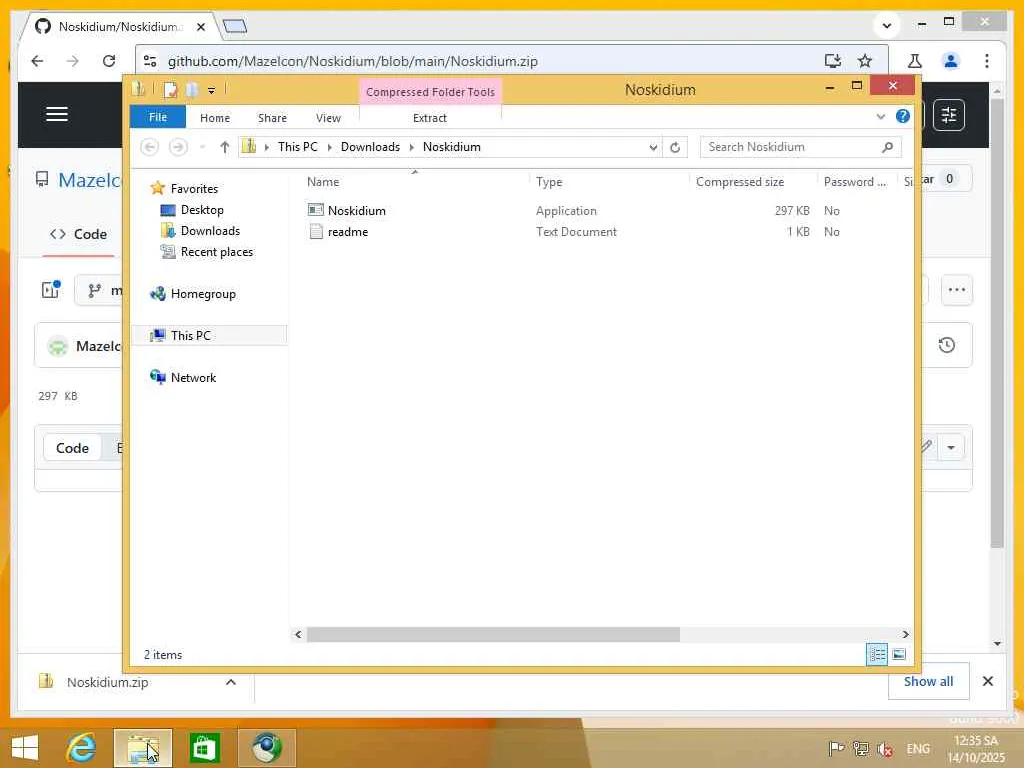Viewport: 1024px width, 768px height.
Task: Open the Noskidium application file
Action: [357, 210]
